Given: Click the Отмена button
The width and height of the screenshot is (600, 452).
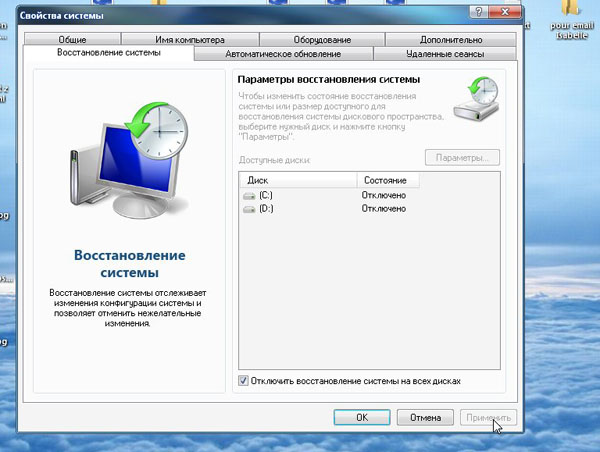Looking at the screenshot, I should pyautogui.click(x=421, y=417).
